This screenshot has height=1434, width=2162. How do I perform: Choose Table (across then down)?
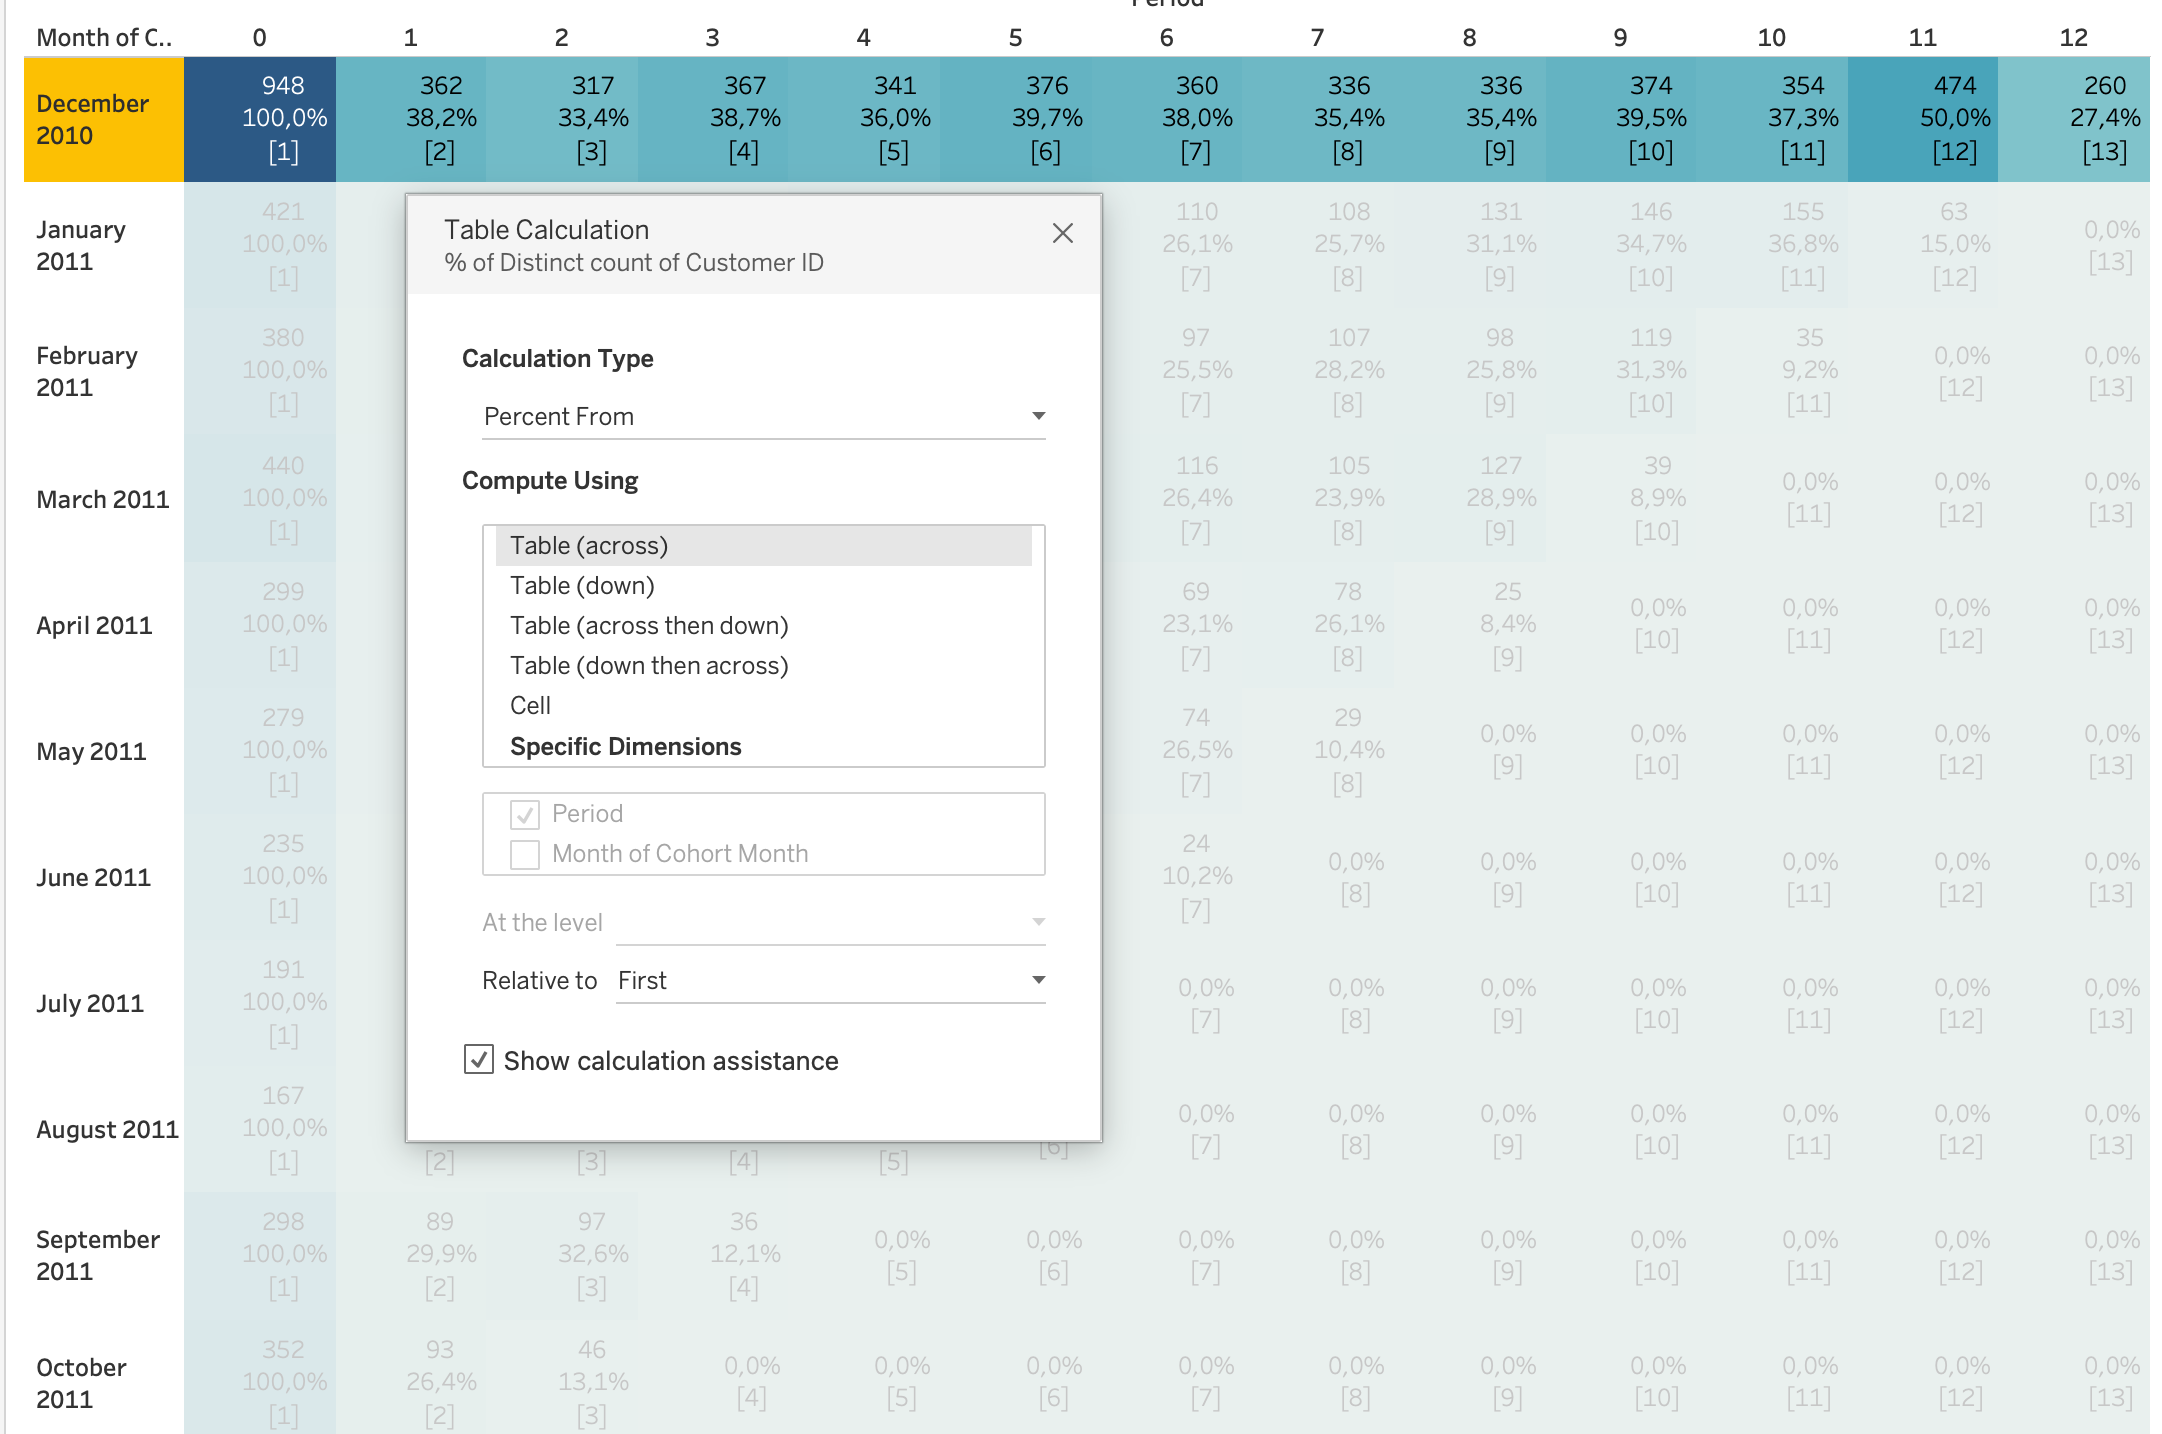pos(649,626)
